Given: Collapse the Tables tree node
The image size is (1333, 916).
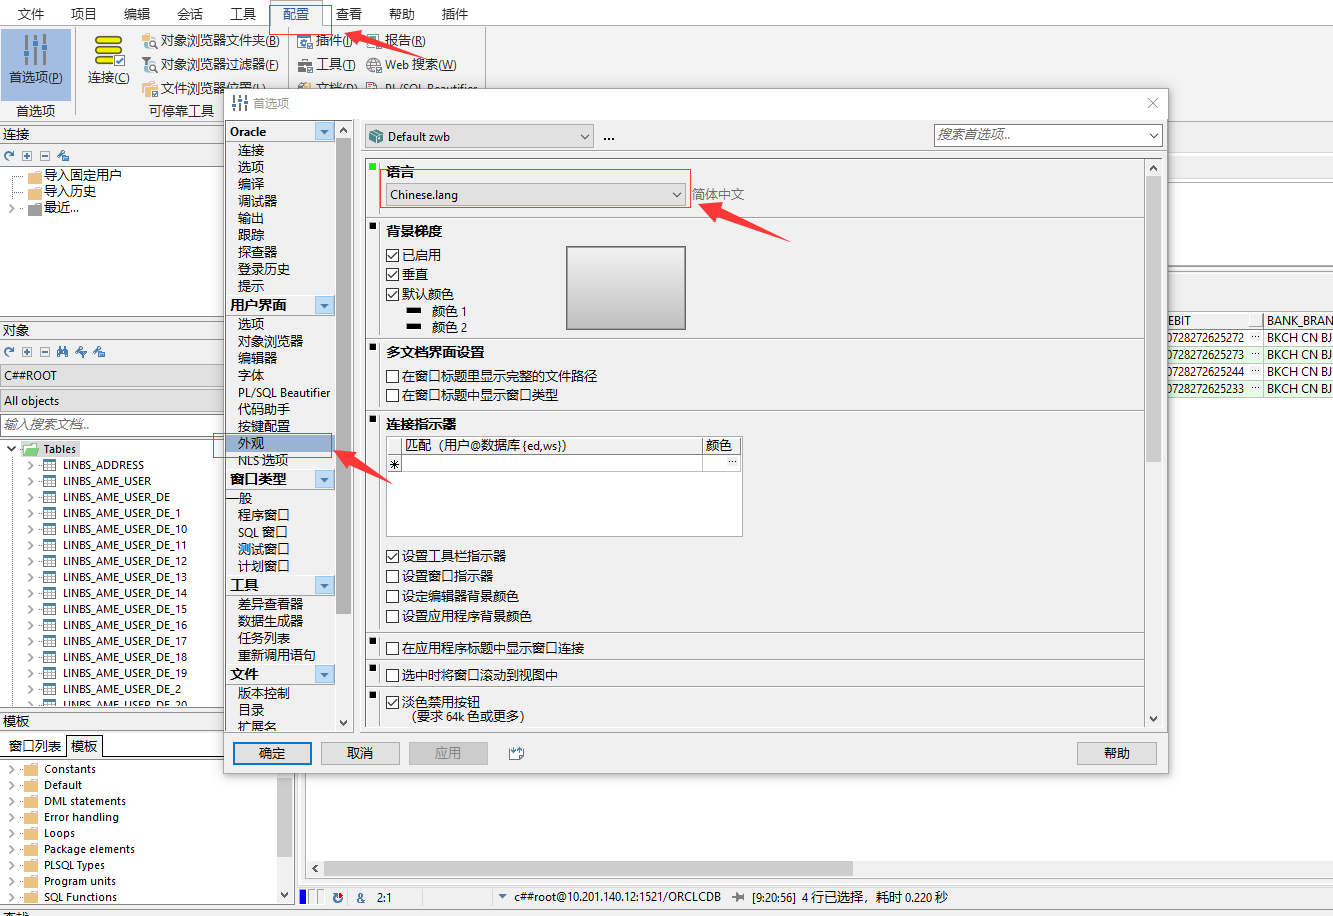Looking at the screenshot, I should click(11, 450).
